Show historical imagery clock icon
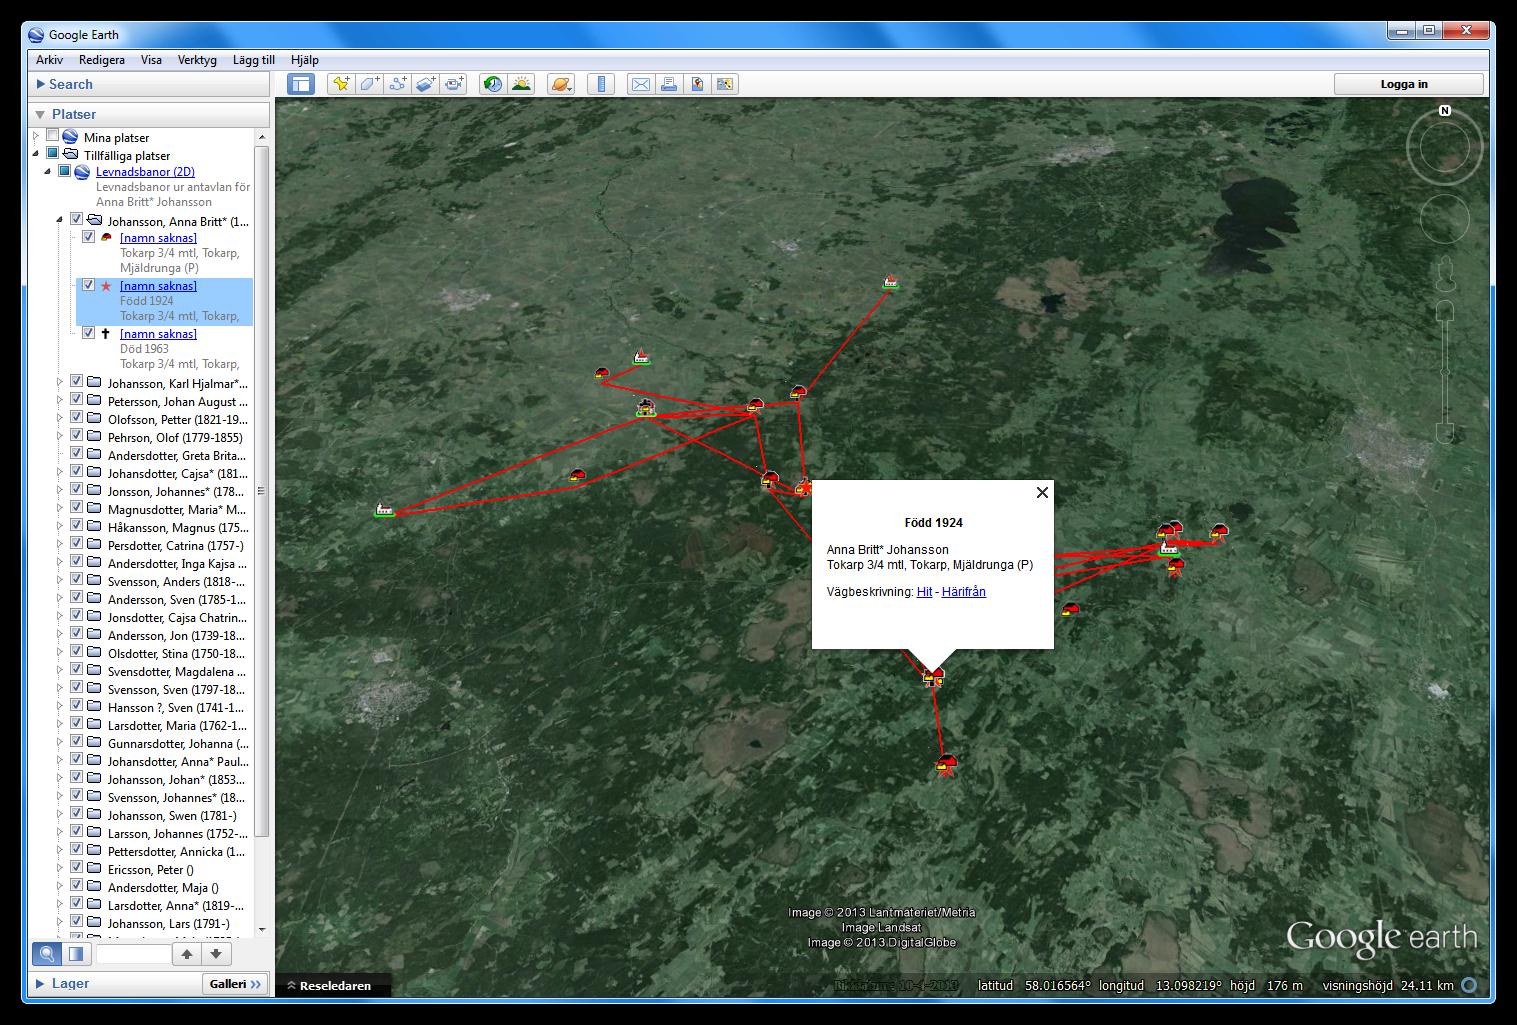Screen dimensions: 1517x1025 (x=492, y=84)
